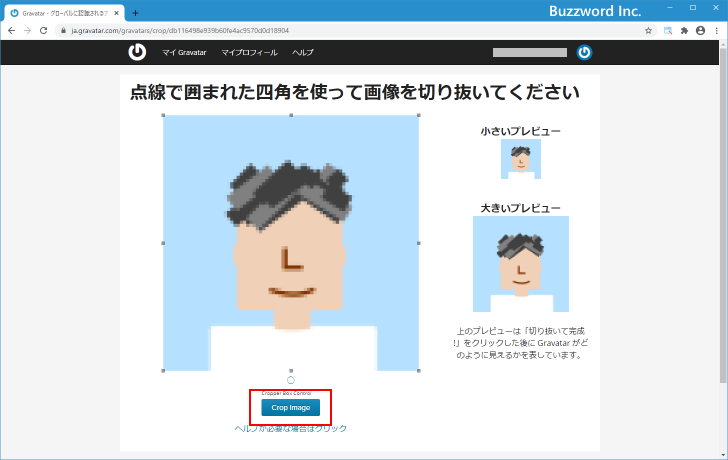Bookmark this page with star icon

click(648, 31)
